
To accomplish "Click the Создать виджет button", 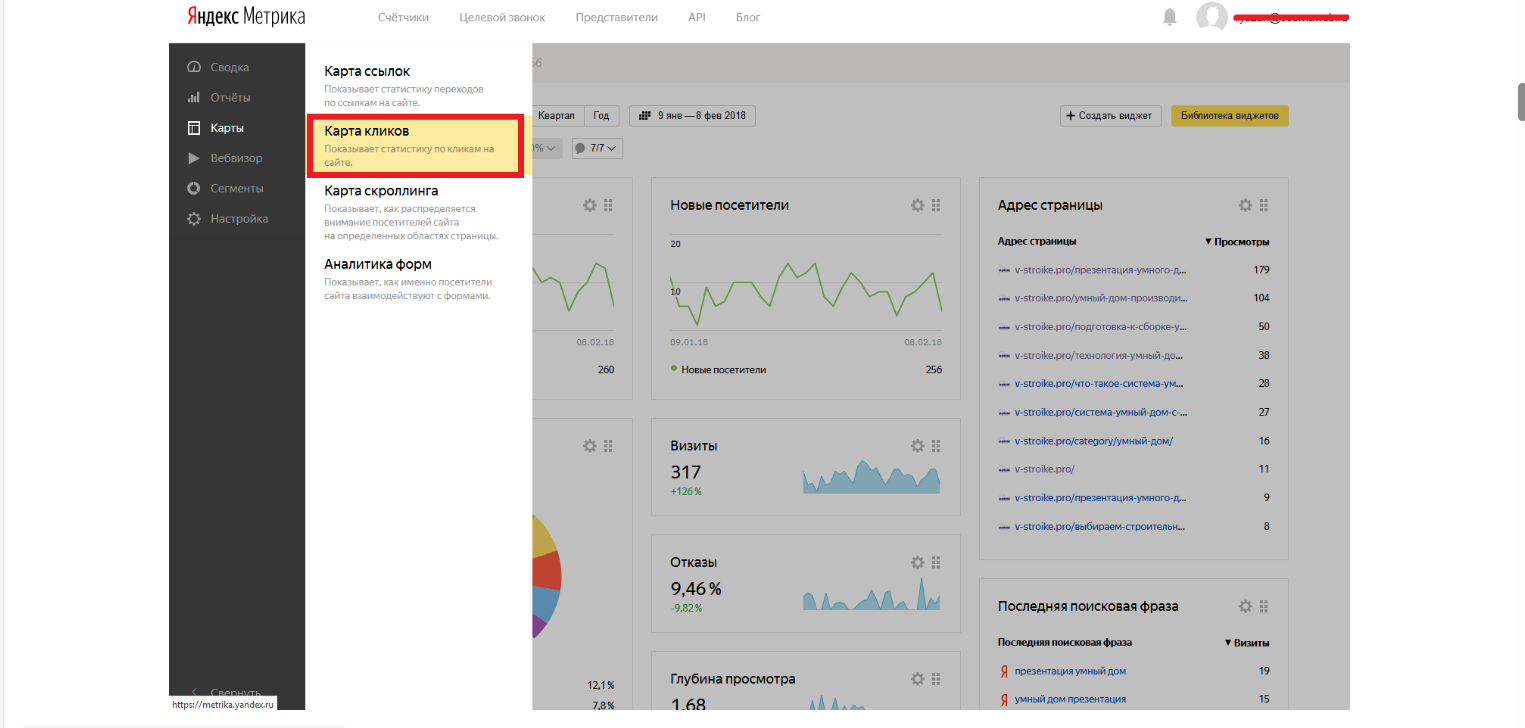I will point(1111,116).
